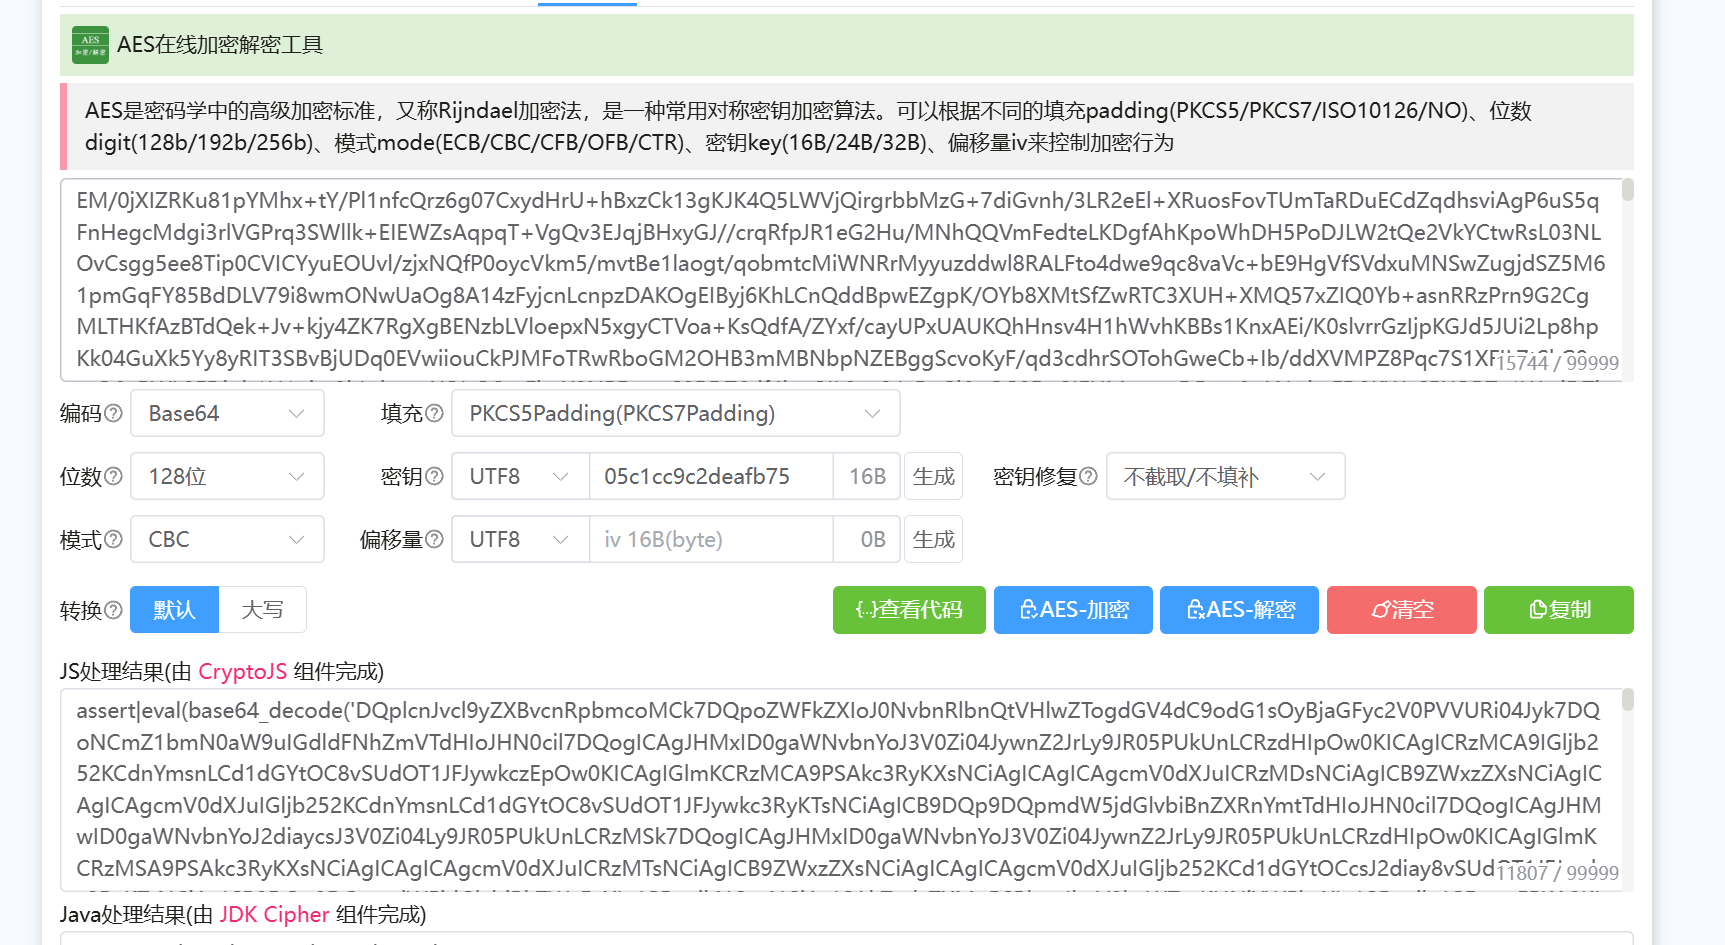1725x945 pixels.
Task: Click the AES tool logo icon
Action: [90, 45]
